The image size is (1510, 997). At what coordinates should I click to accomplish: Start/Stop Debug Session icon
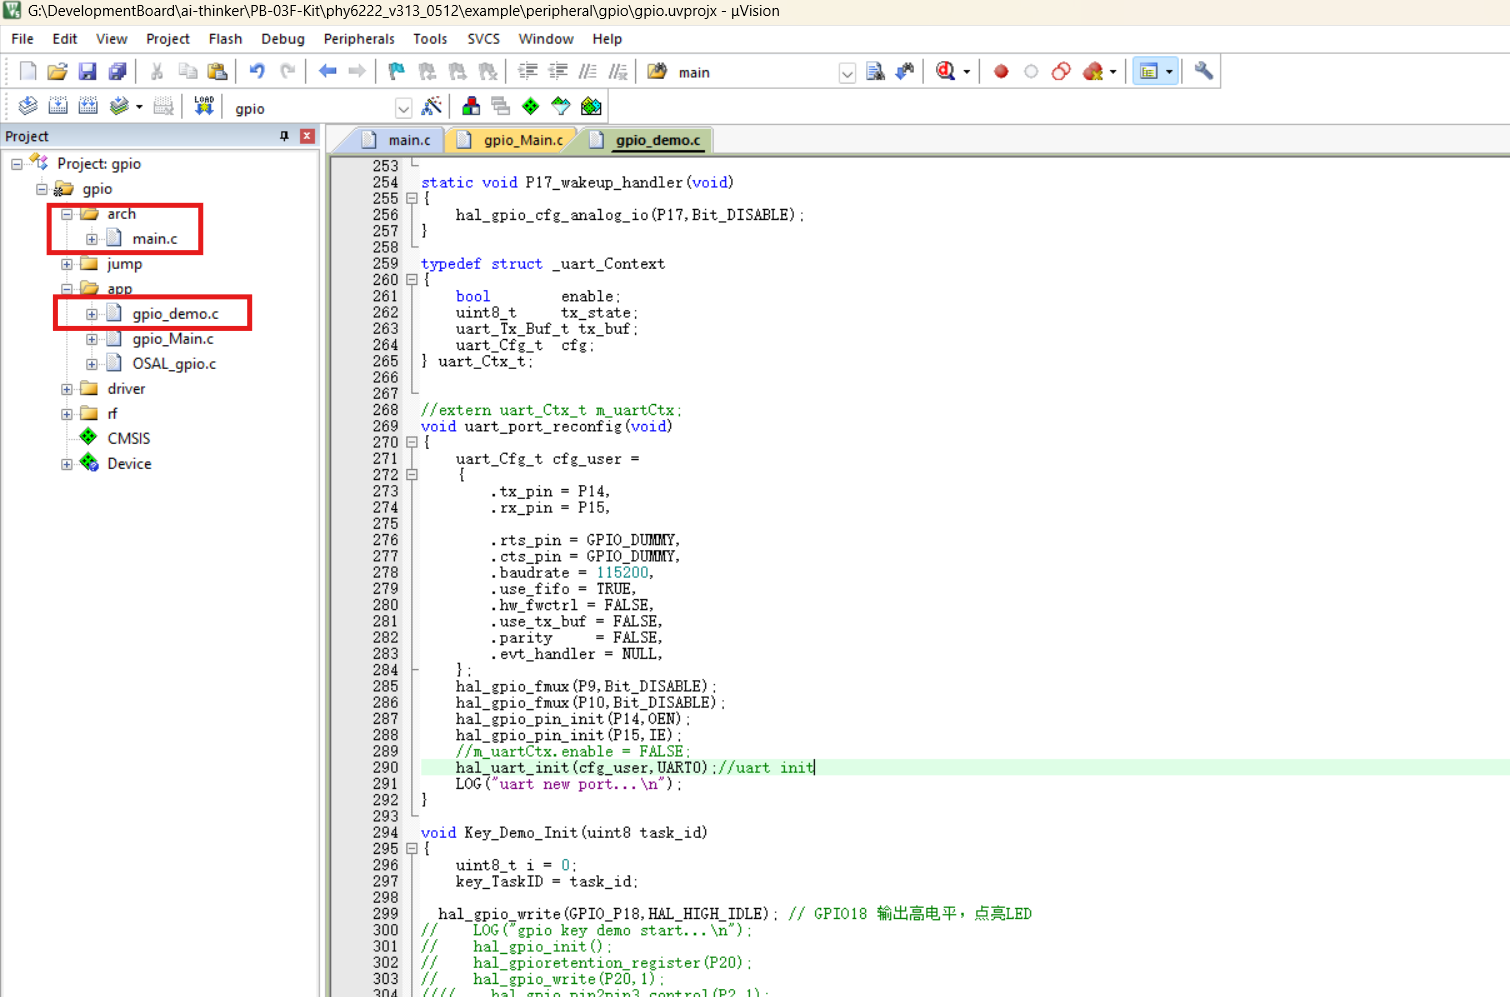pos(945,71)
